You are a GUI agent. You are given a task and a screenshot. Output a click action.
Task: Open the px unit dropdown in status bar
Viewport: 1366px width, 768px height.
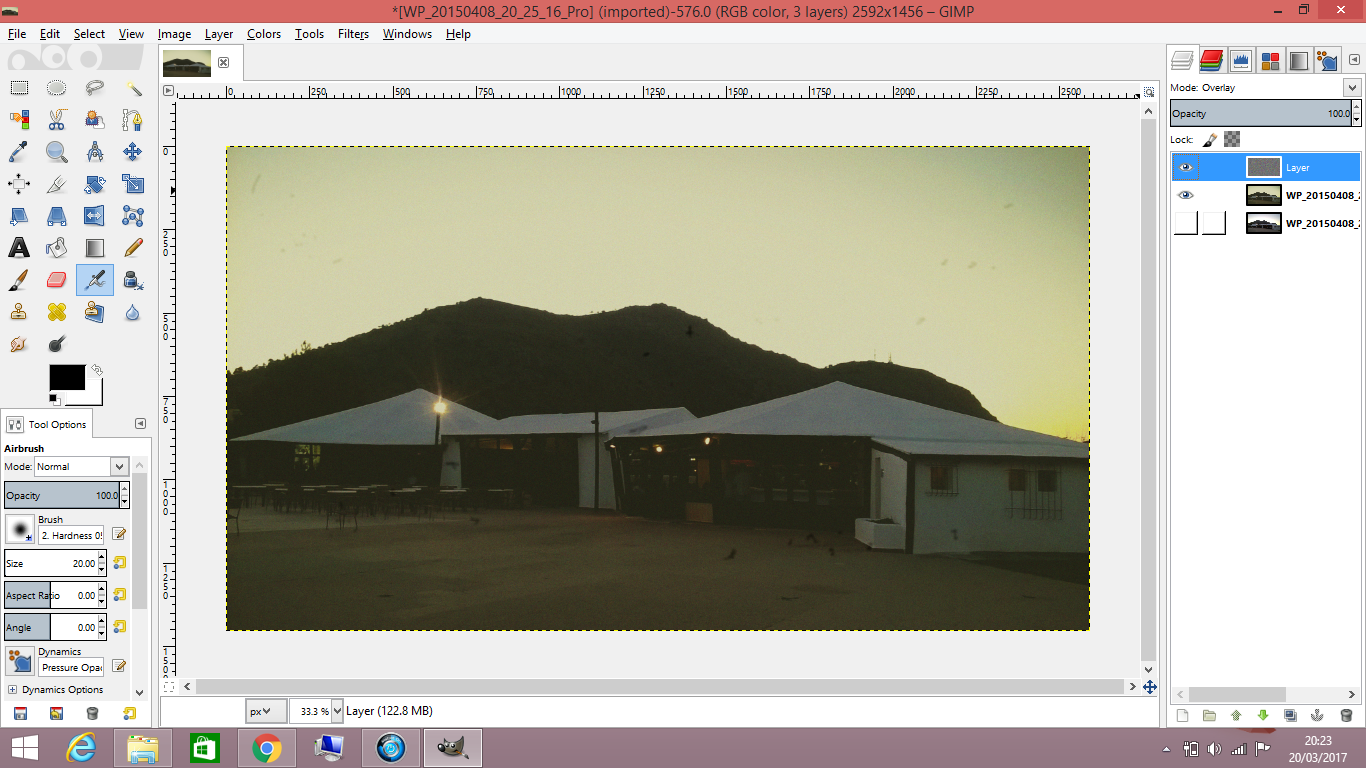coord(266,711)
